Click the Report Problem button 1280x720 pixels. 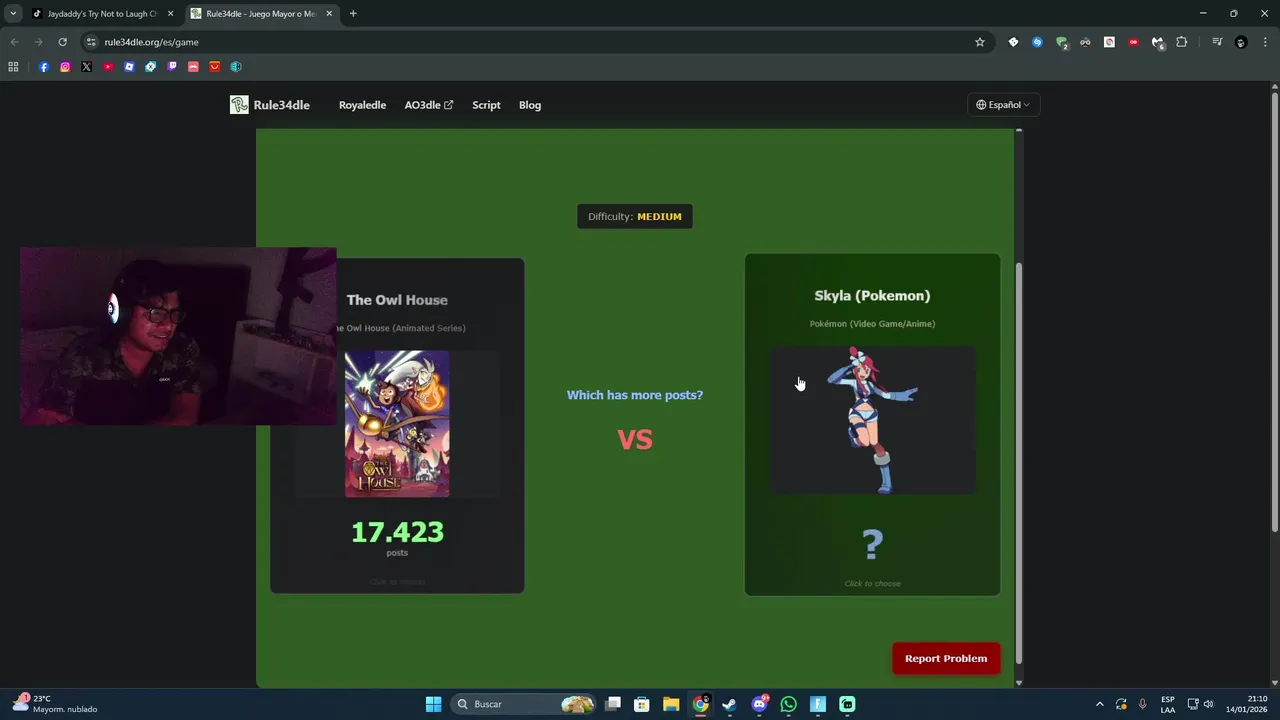[946, 658]
